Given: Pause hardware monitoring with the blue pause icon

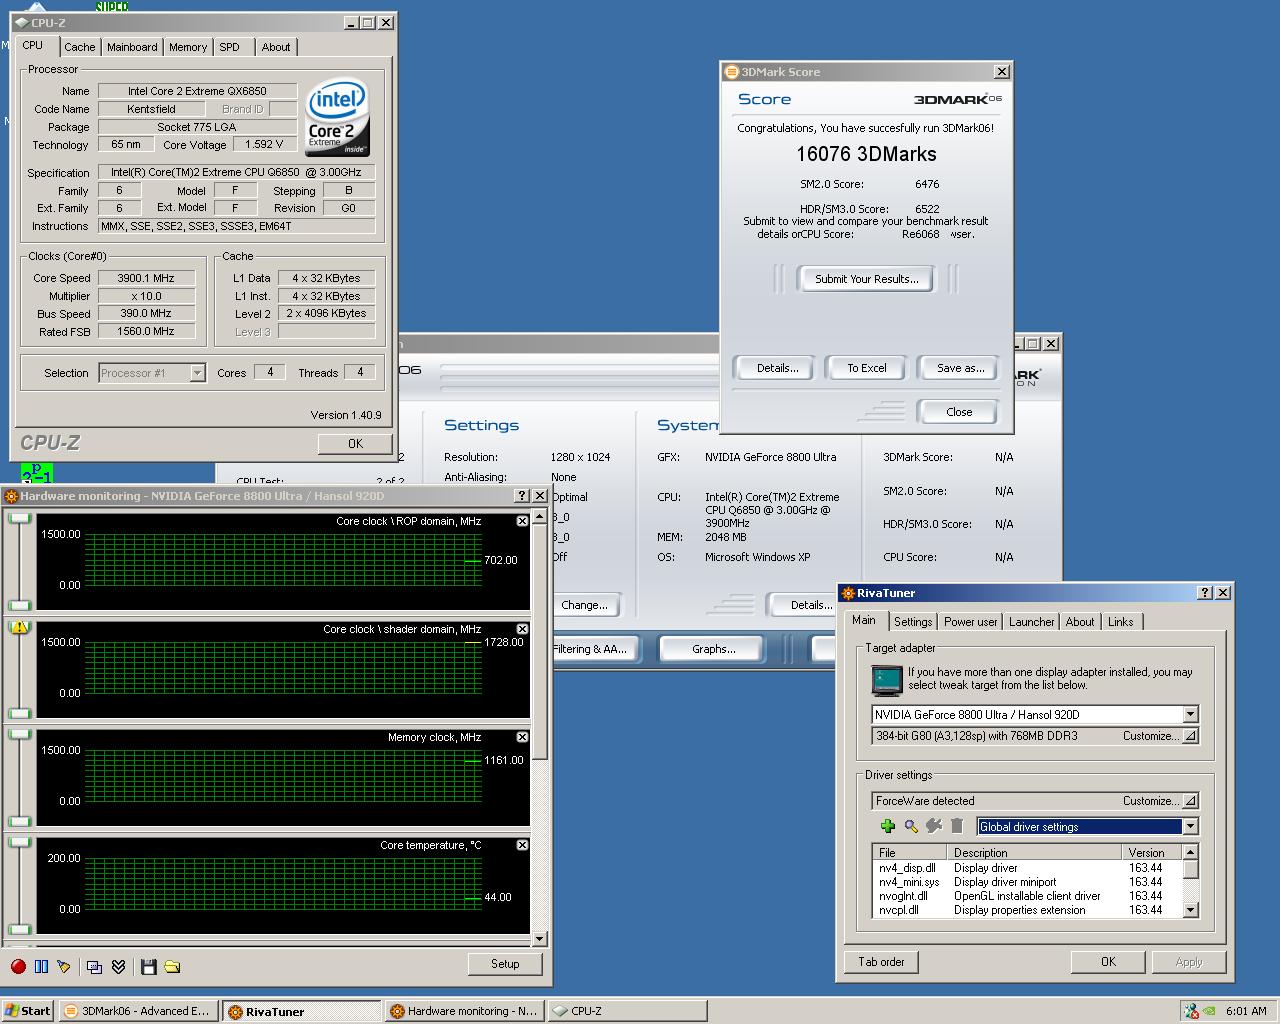Looking at the screenshot, I should coord(41,966).
